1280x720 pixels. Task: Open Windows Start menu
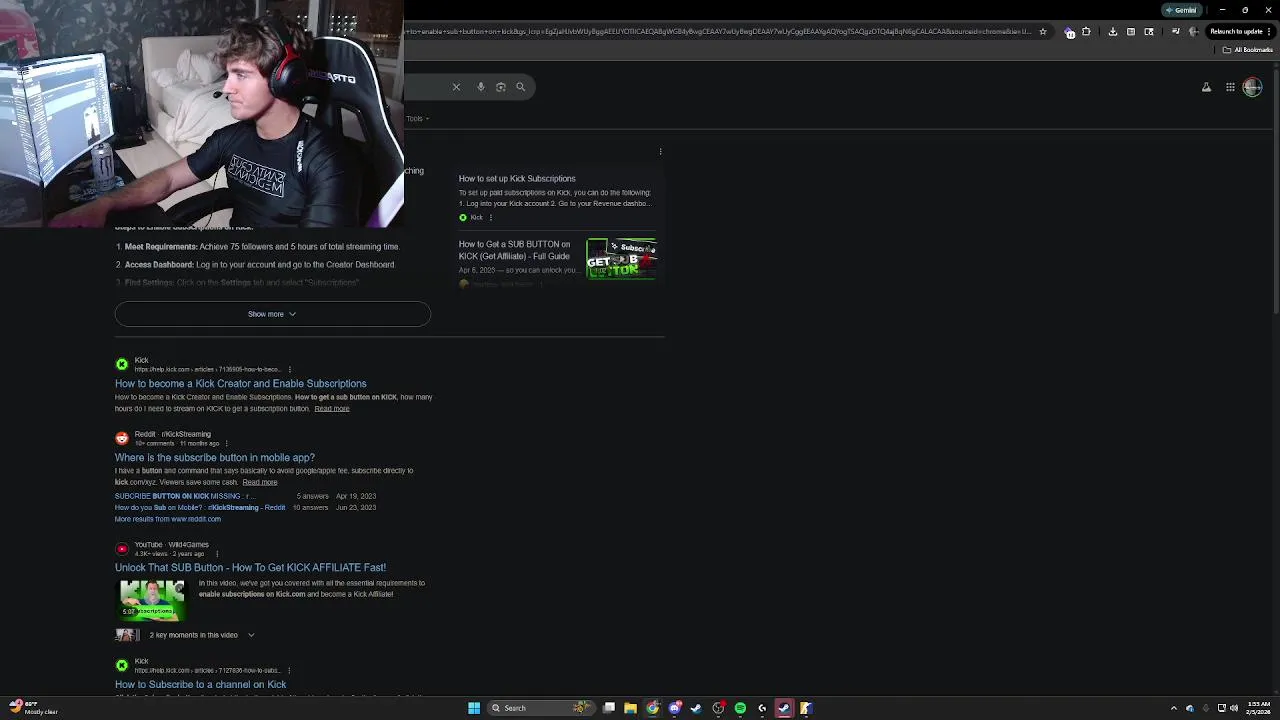pyautogui.click(x=474, y=708)
